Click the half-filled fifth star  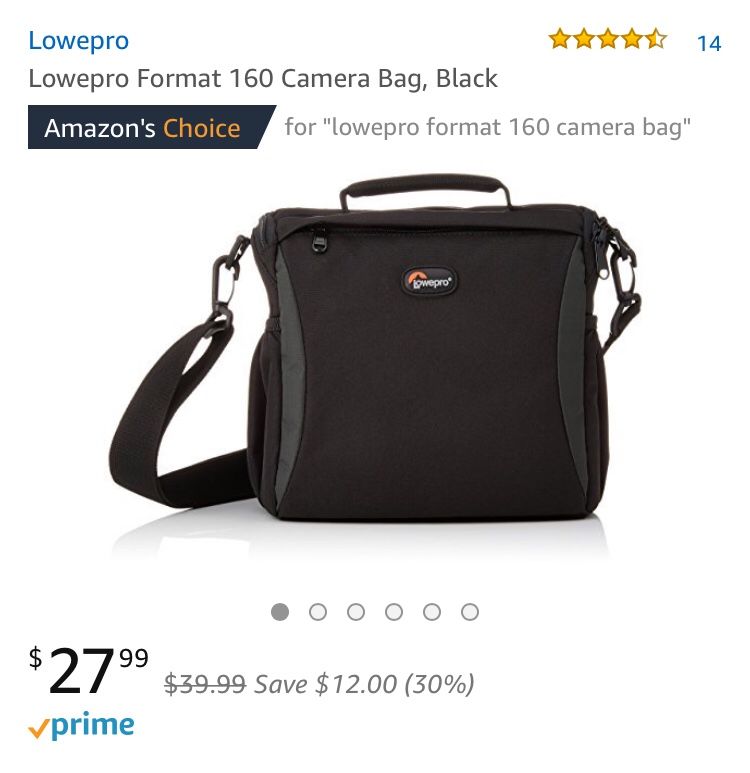tap(655, 39)
